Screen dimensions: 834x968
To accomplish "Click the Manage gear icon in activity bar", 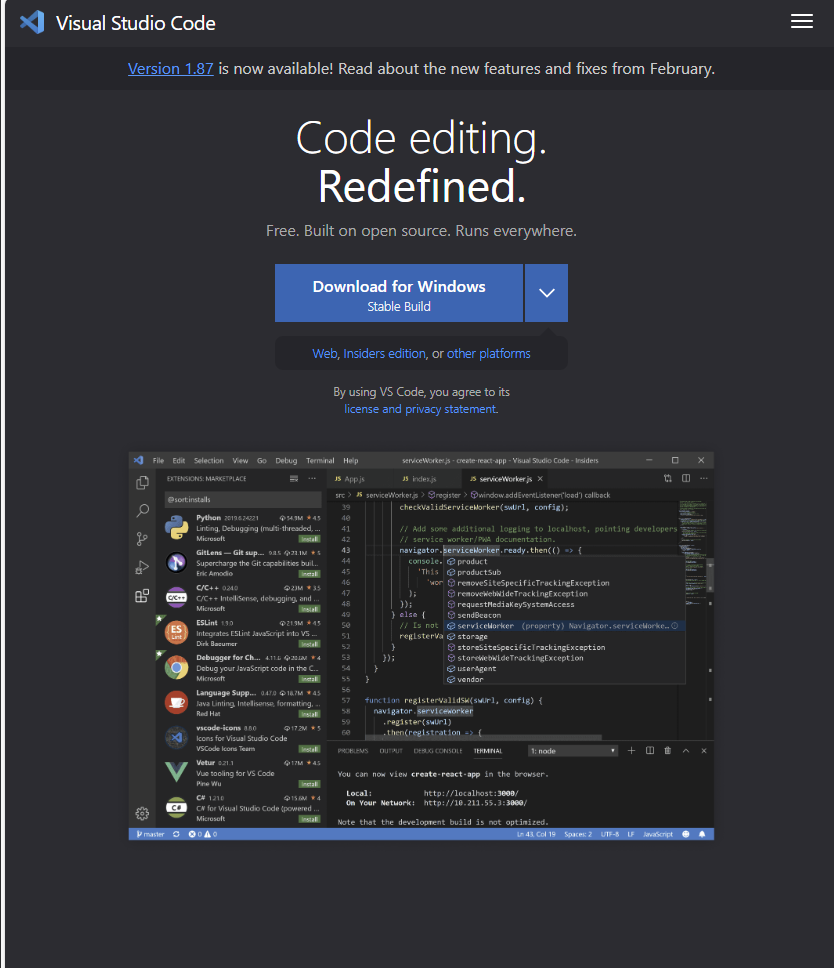I will (x=142, y=814).
